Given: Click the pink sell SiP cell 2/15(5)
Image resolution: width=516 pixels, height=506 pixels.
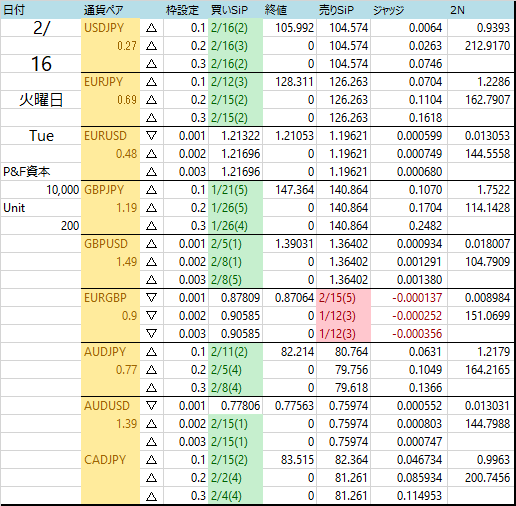Looking at the screenshot, I should 344,298.
